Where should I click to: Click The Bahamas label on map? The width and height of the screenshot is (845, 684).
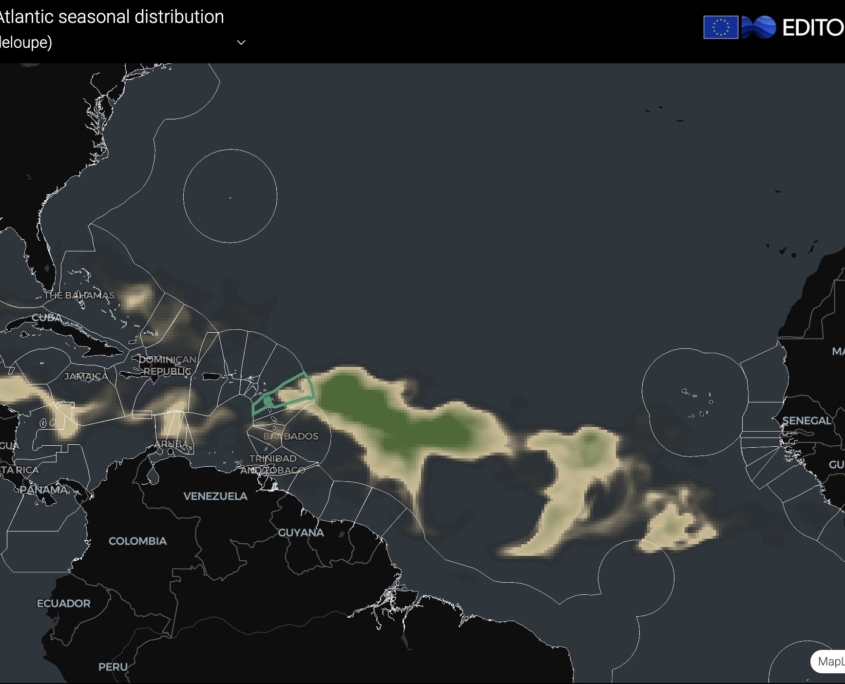point(80,296)
